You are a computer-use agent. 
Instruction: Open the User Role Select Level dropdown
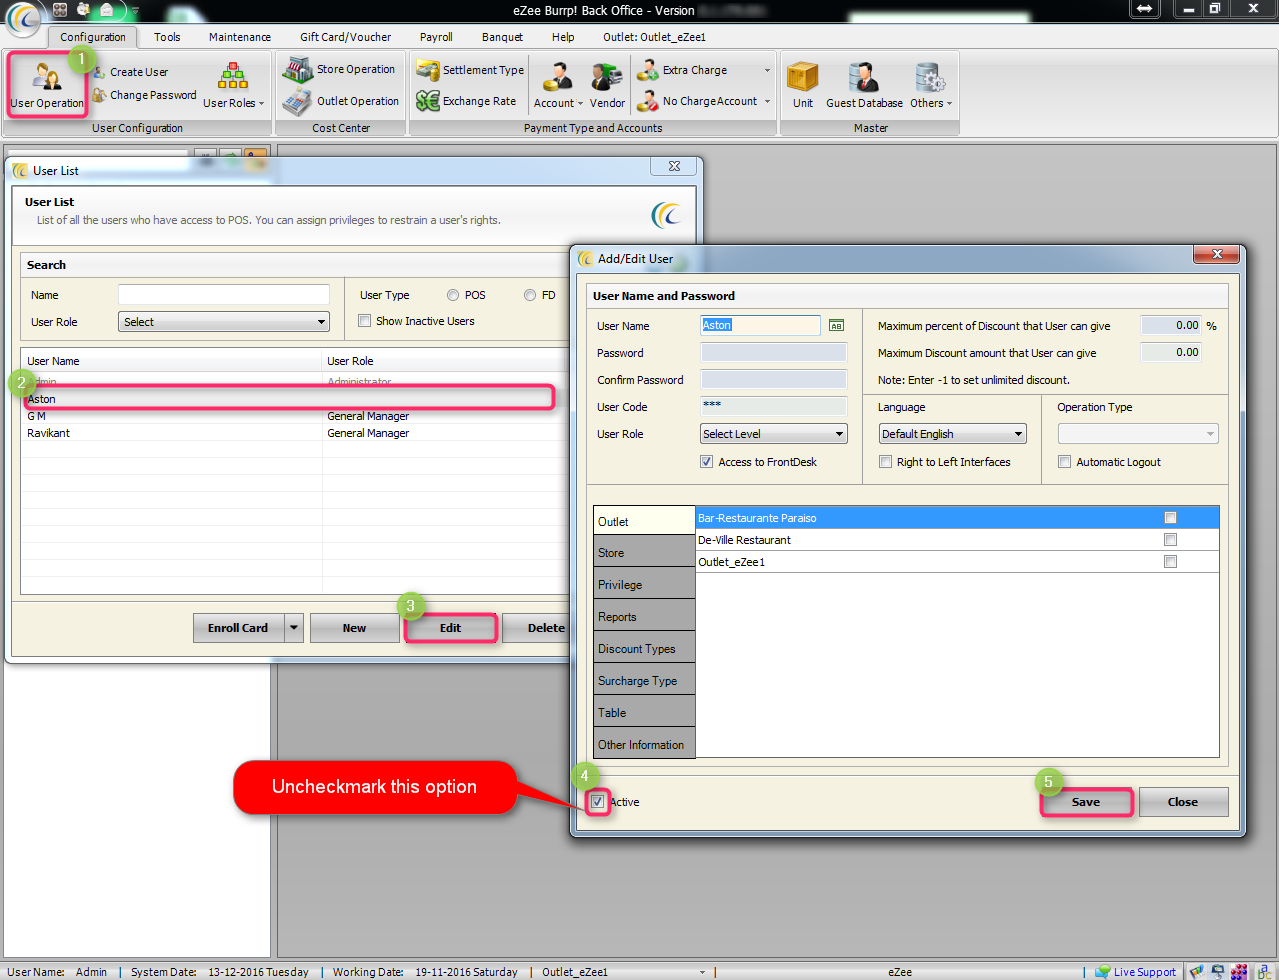tap(773, 434)
